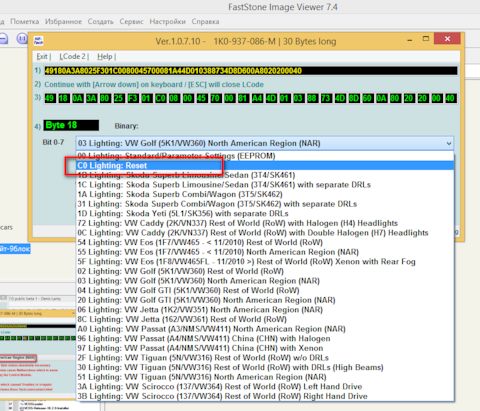Select byte cell 49 in byte row
The height and width of the screenshot is (411, 480).
[50, 98]
